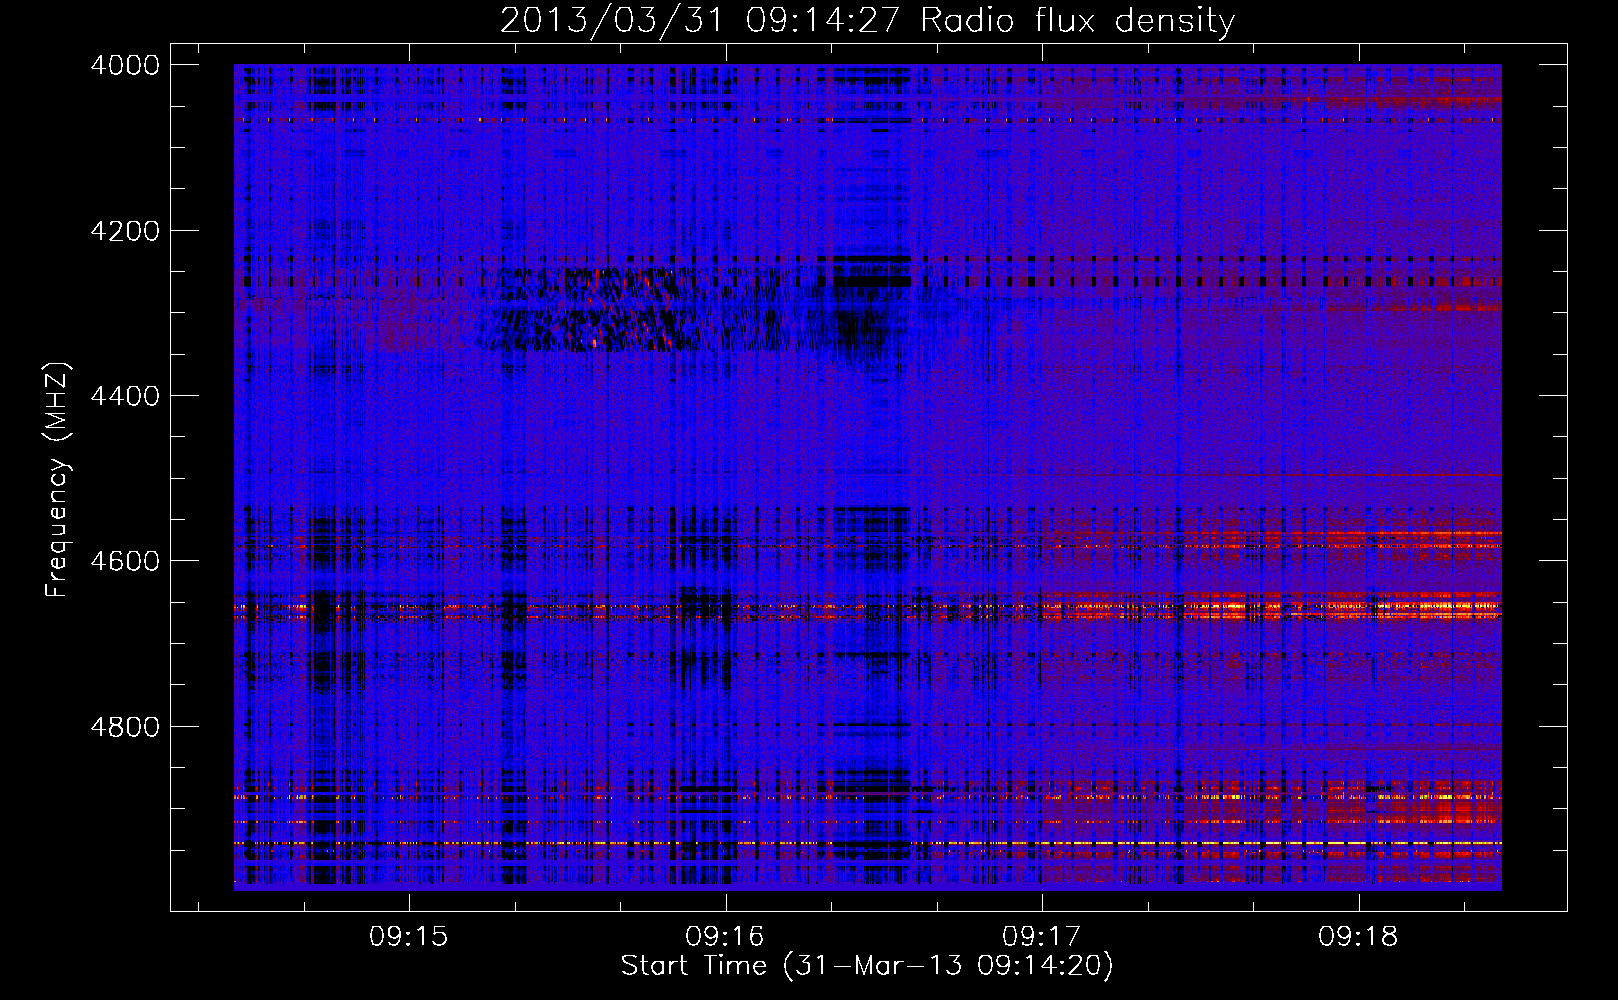
Task: Click the 4000 frequency axis label
Action: (125, 65)
